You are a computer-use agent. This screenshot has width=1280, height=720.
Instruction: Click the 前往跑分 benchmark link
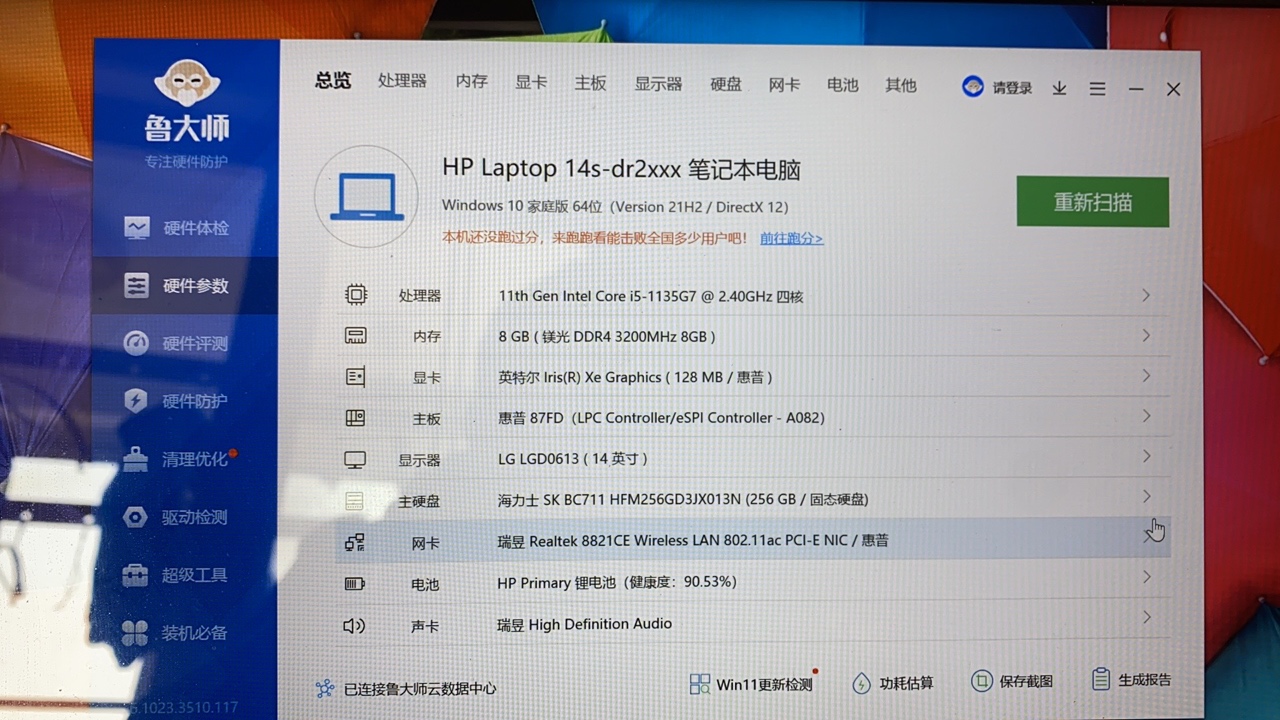(791, 239)
